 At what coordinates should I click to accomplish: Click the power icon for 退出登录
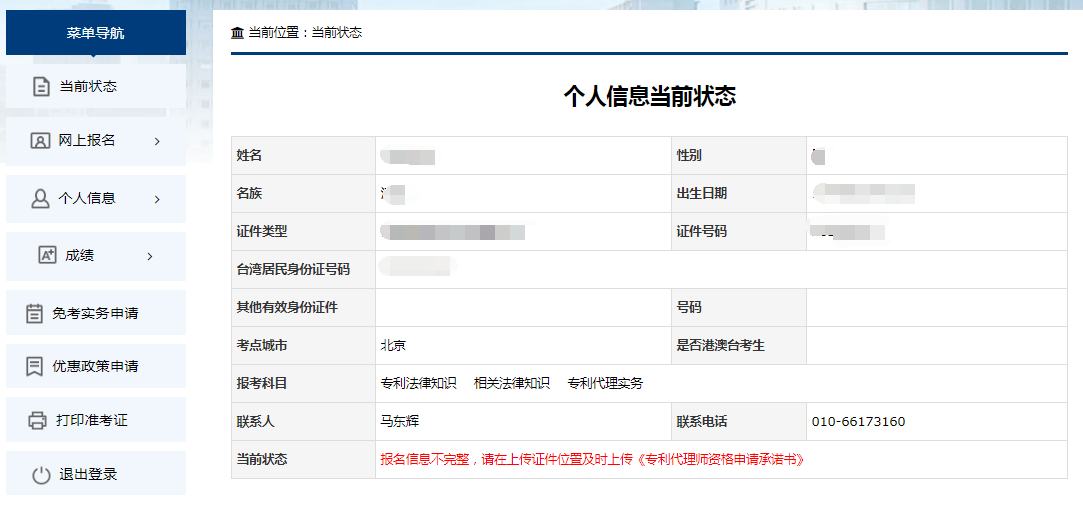click(x=41, y=475)
